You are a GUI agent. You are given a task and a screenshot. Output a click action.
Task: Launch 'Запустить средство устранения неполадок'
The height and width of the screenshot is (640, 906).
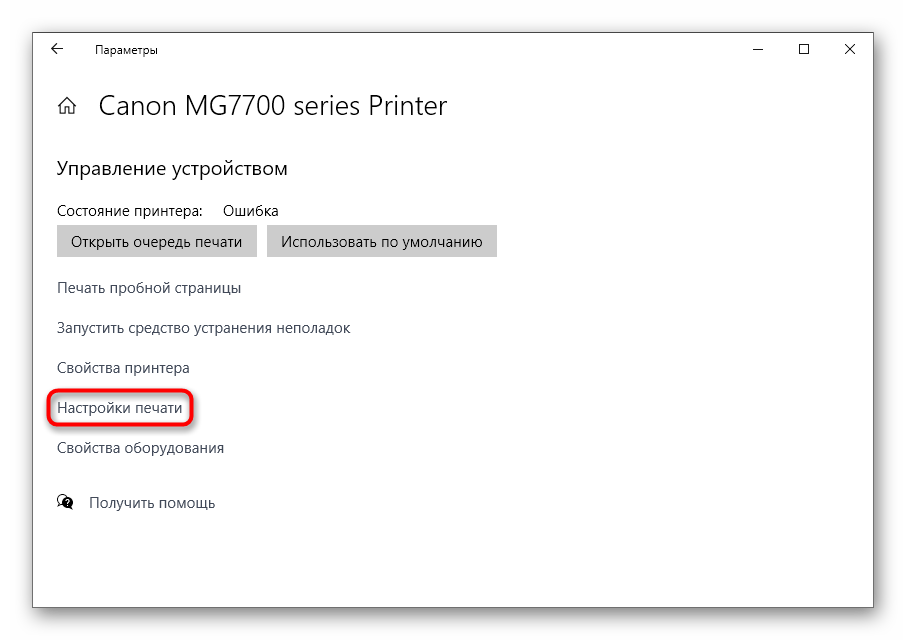tap(203, 328)
